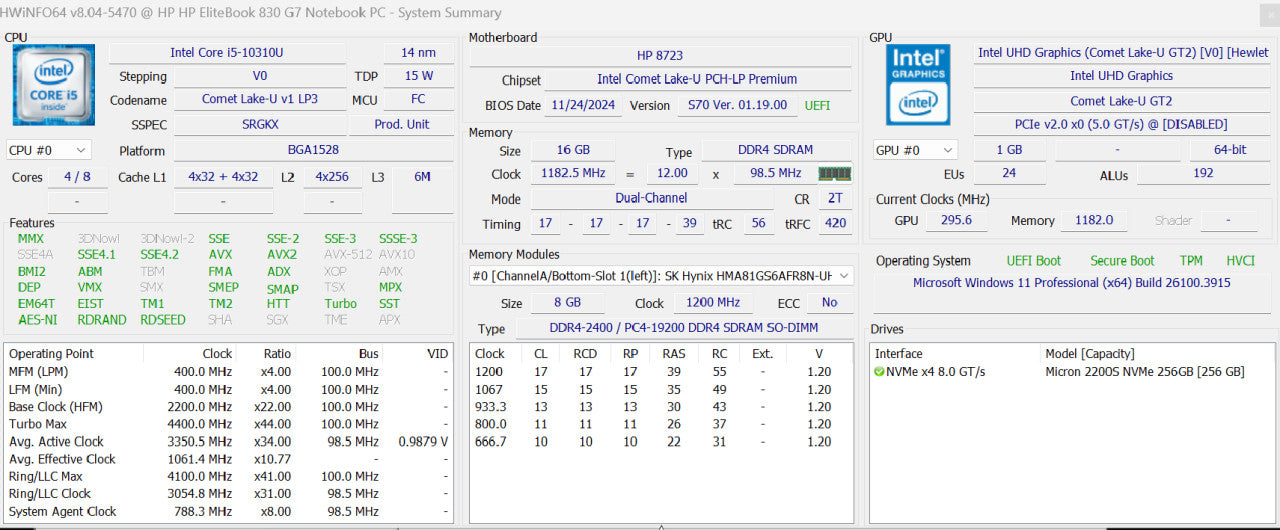Click the Comet Lake-U v1 LP3 codename
Screen dimensions: 1280x530
pos(260,100)
